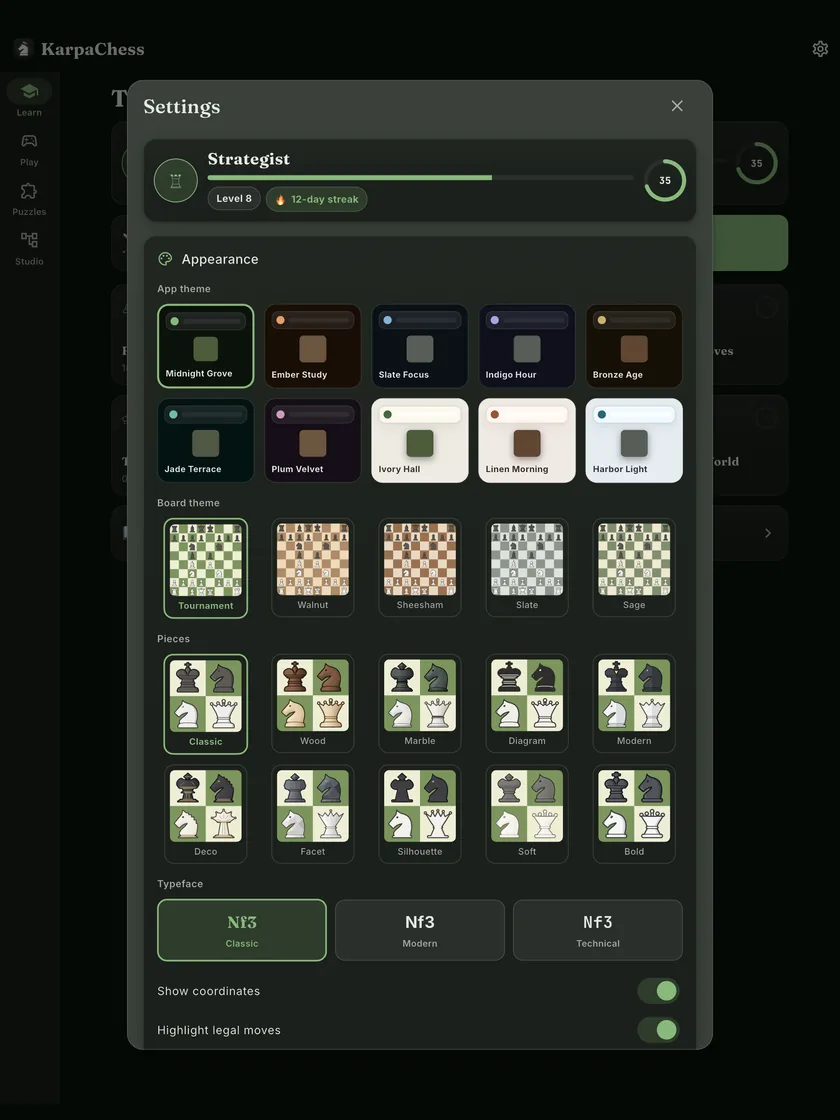Select the Slate board theme
Screen dimensions: 840x1120
pos(527,568)
